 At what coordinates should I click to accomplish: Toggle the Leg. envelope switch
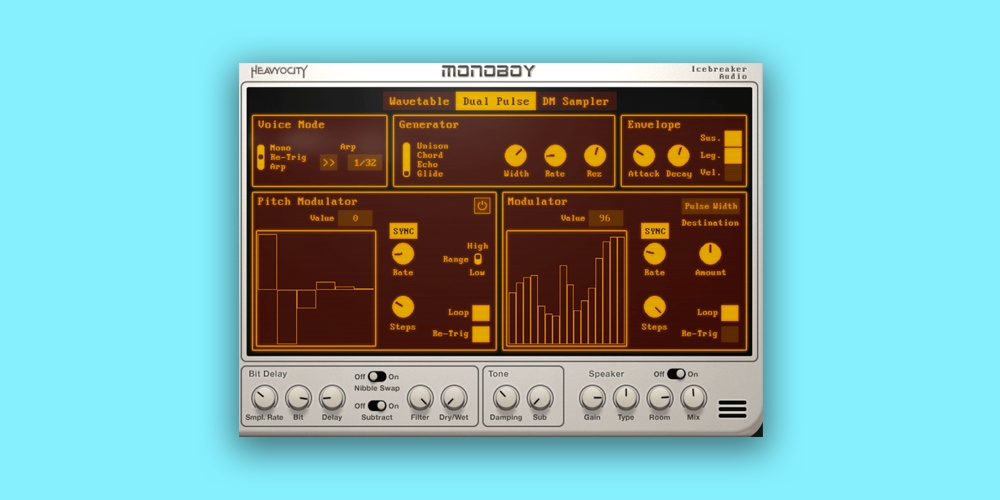pos(733,156)
